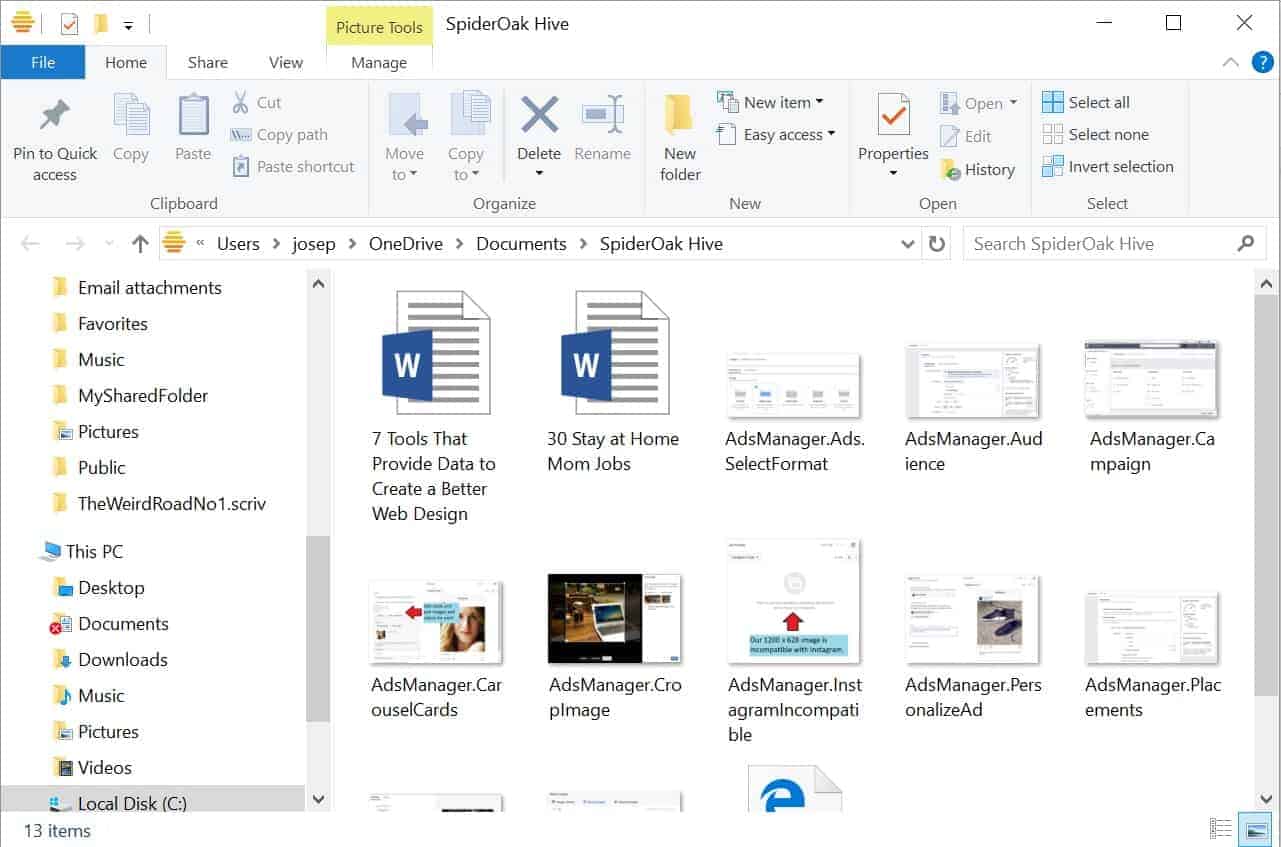Open the New item dropdown
1281x847 pixels.
(771, 102)
